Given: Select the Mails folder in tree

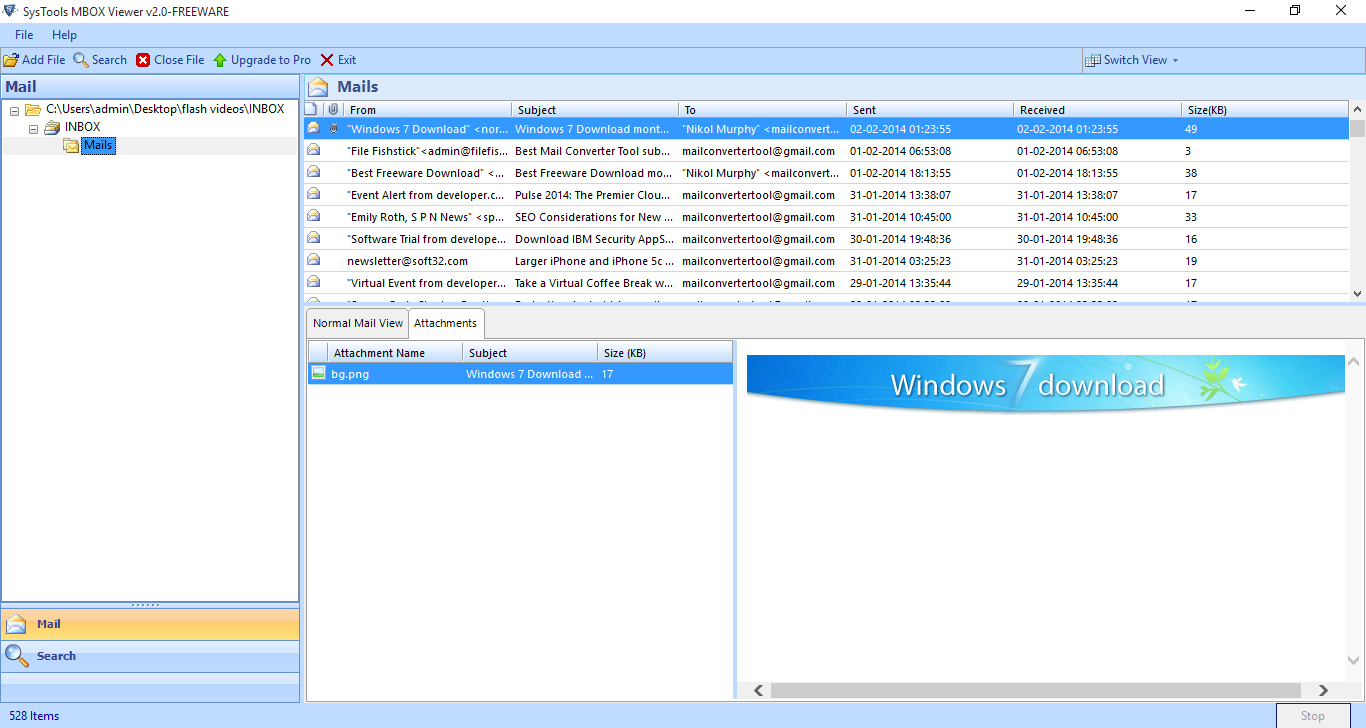Looking at the screenshot, I should click(x=97, y=146).
